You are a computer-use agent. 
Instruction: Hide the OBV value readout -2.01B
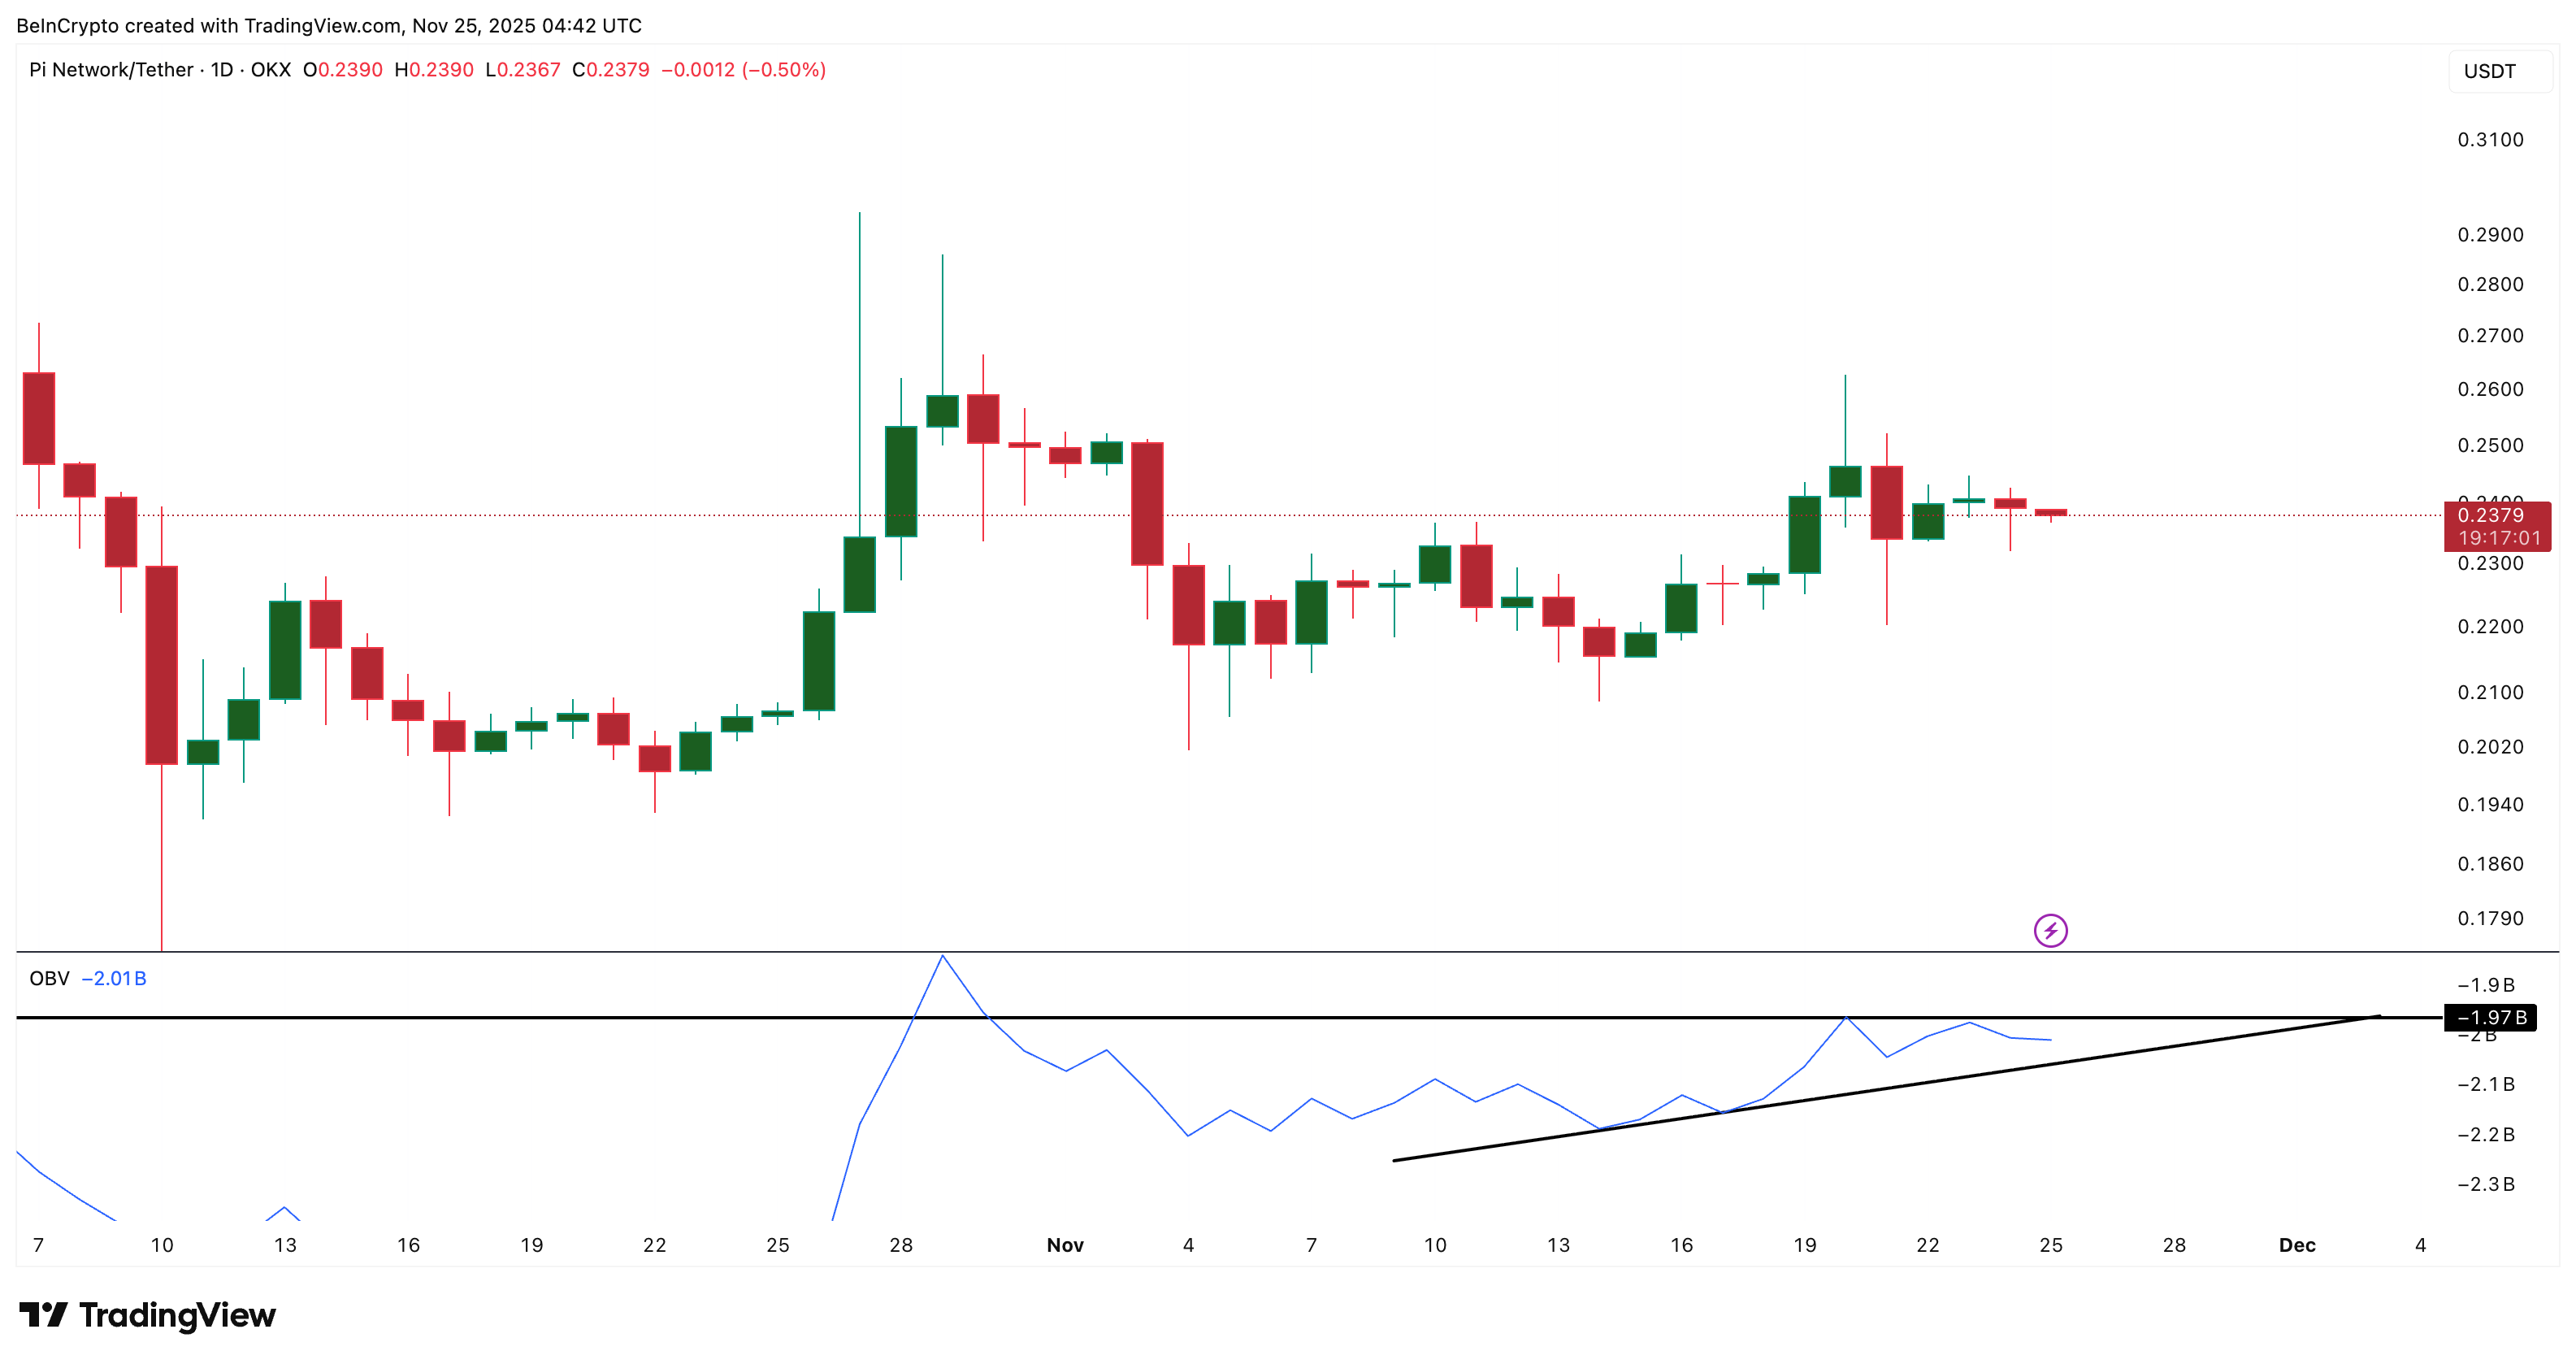click(x=113, y=978)
